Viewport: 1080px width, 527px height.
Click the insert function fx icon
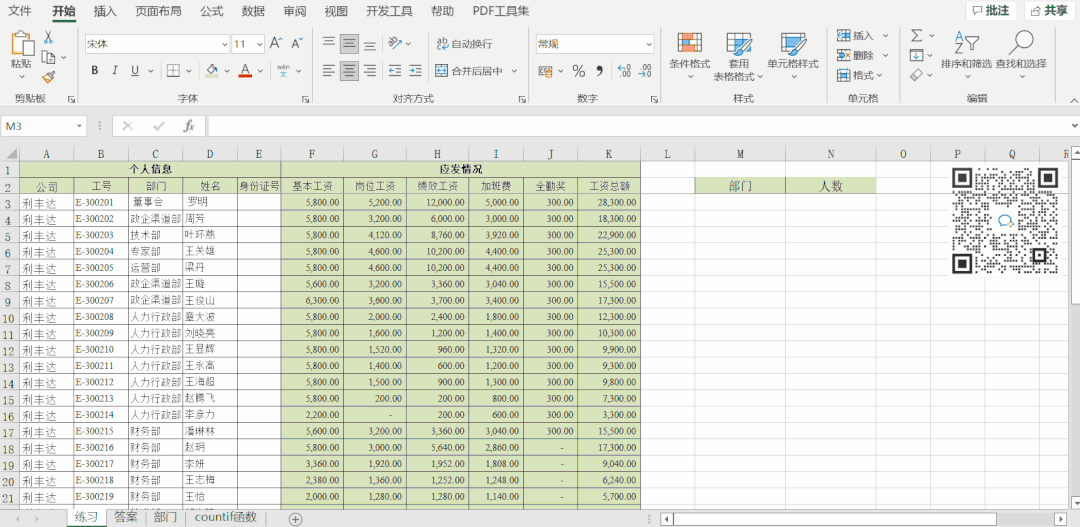click(x=188, y=126)
